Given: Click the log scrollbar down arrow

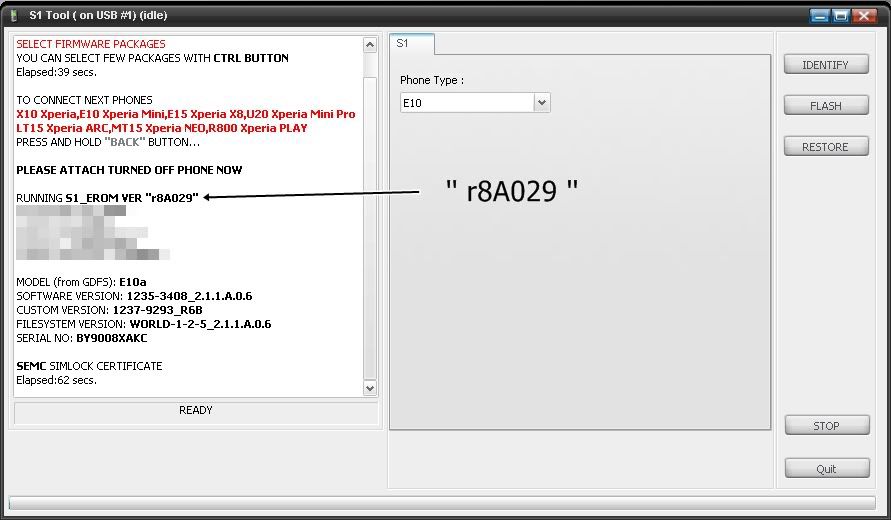Looking at the screenshot, I should (x=370, y=388).
